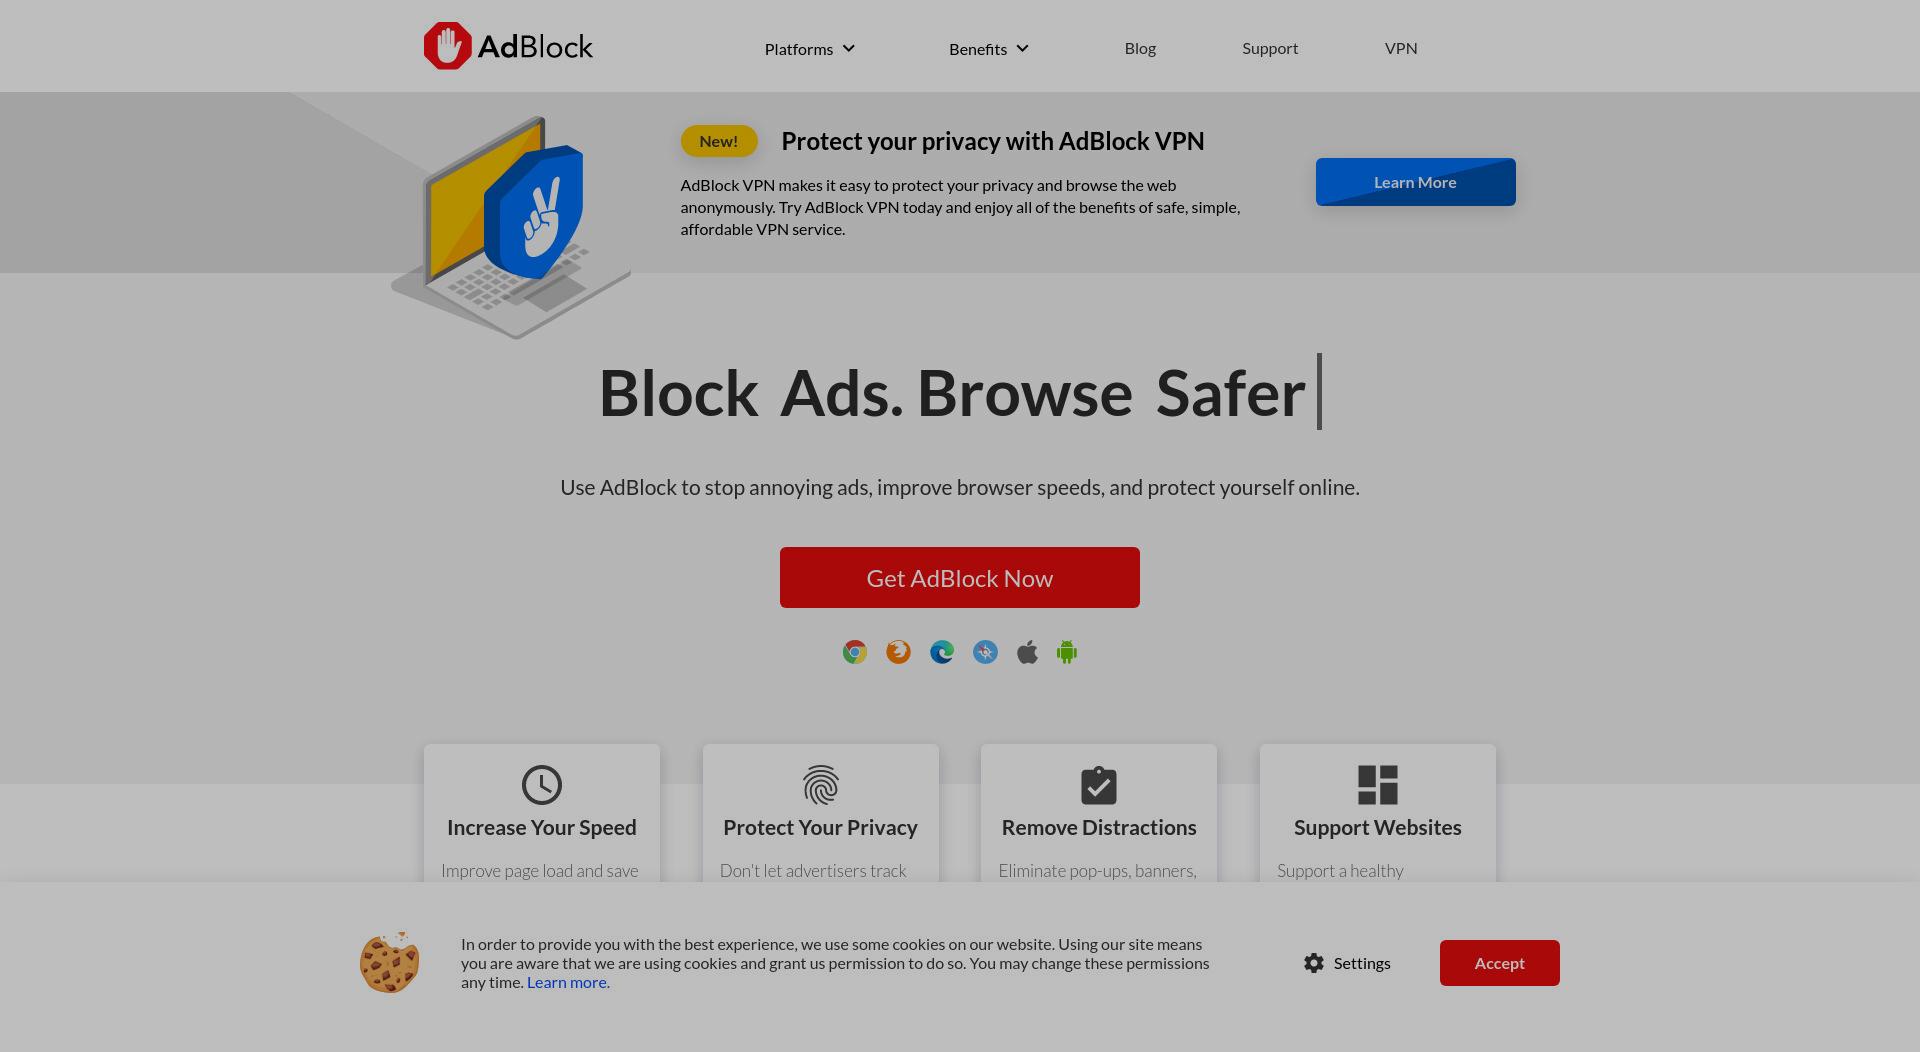The height and width of the screenshot is (1052, 1920).
Task: Click the Support Websites card
Action: [x=1377, y=813]
